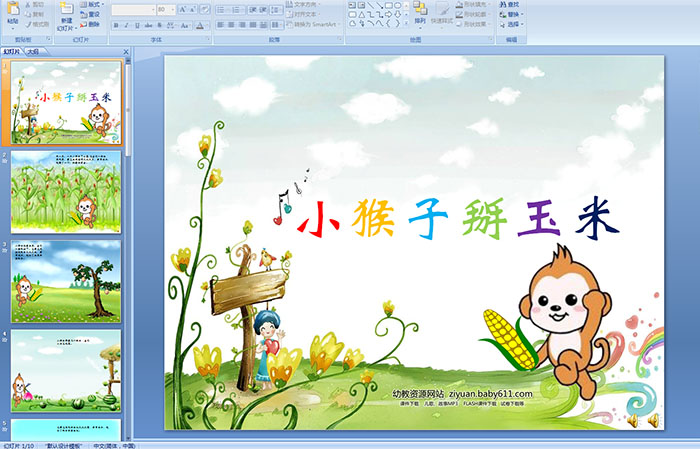Switch to the Slides (幻灯片) tab
Viewport: 700px width, 449px height.
tap(12, 51)
